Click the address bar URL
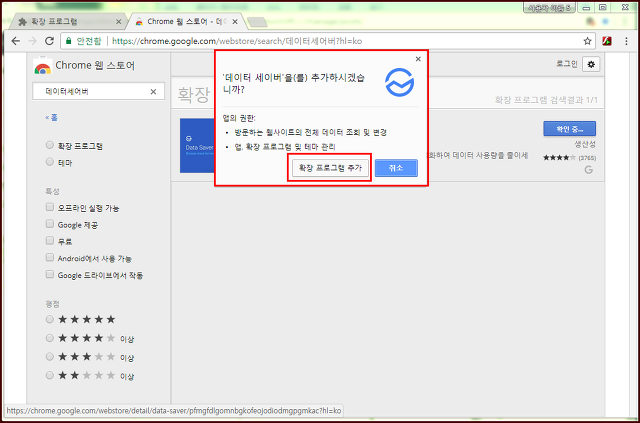The height and width of the screenshot is (423, 640). pyautogui.click(x=237, y=41)
